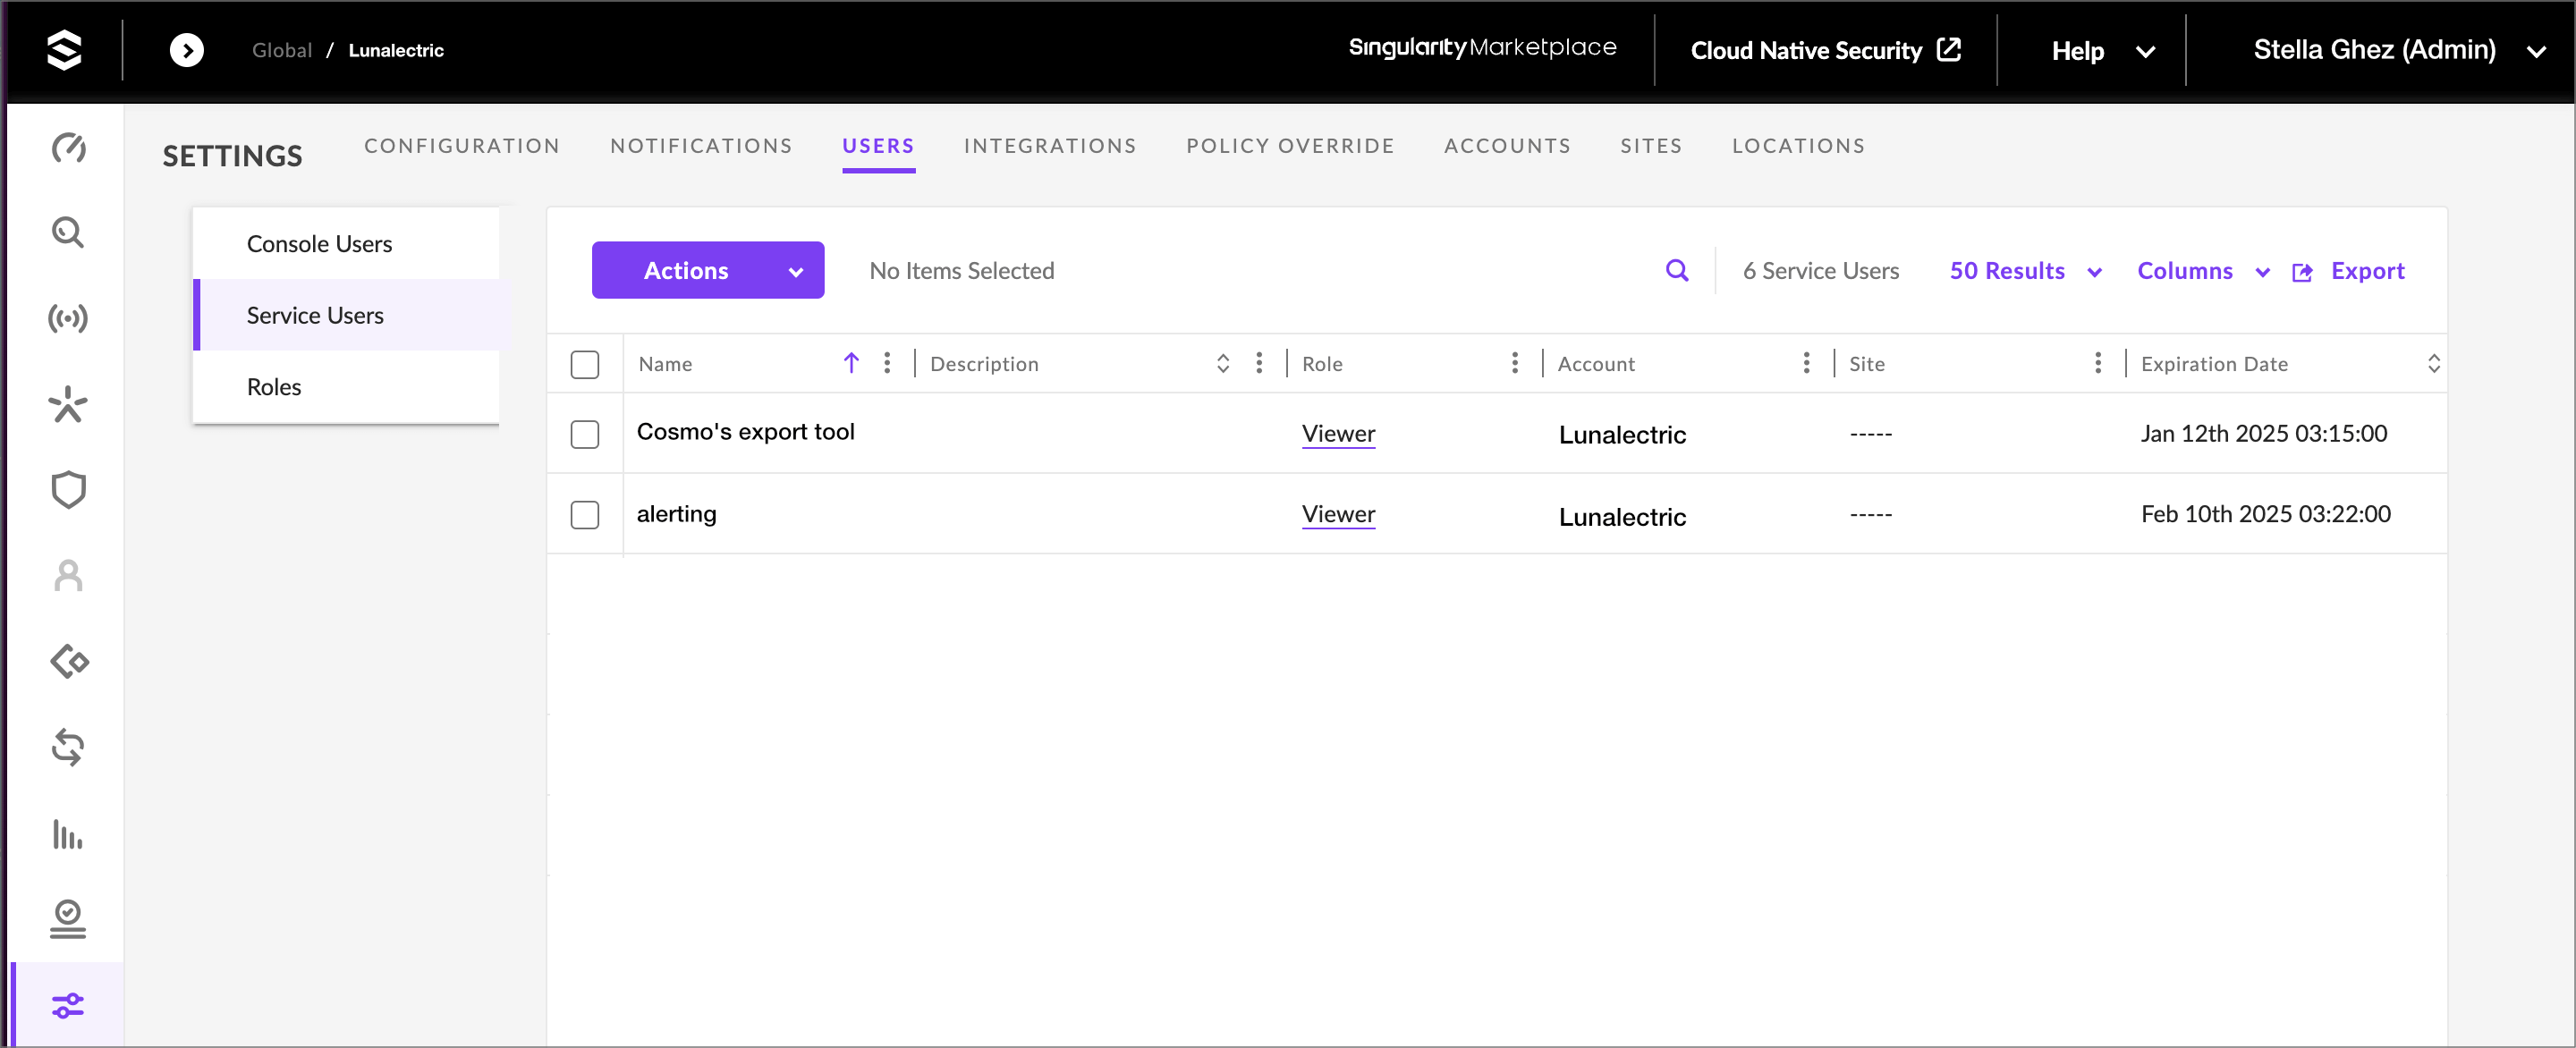Navigate to the Roles settings section
The image size is (2576, 1048).
click(x=273, y=386)
